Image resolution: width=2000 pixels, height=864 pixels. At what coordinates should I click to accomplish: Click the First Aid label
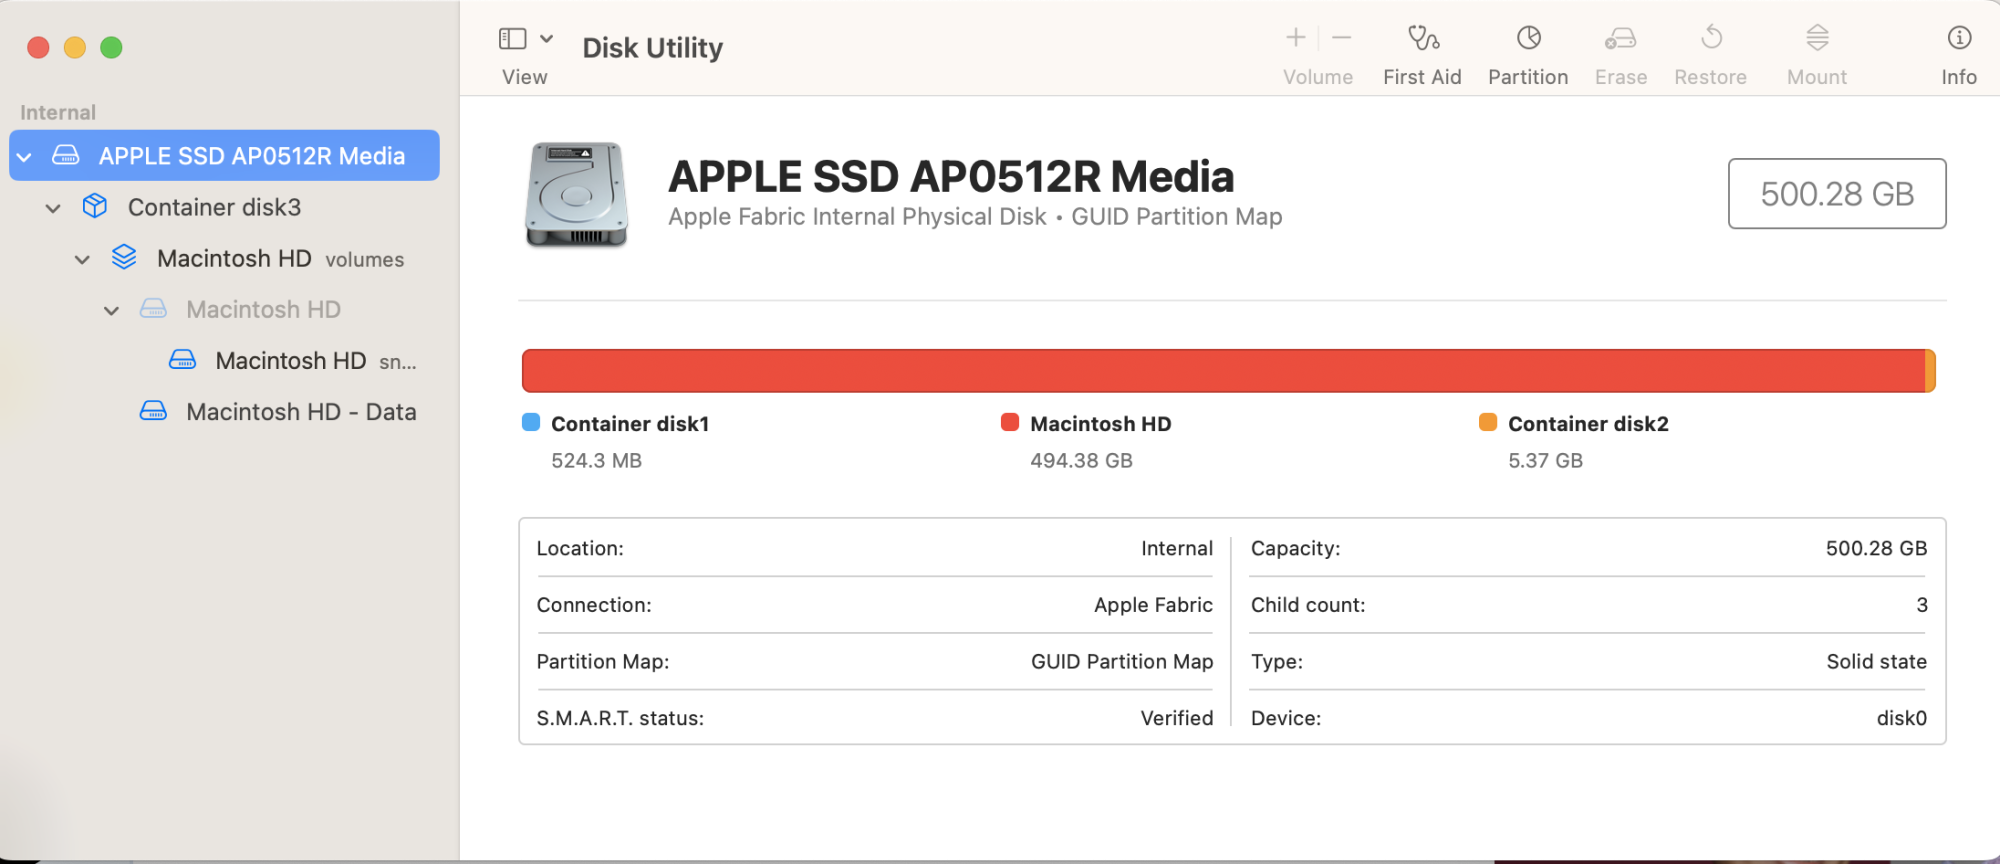[1422, 77]
